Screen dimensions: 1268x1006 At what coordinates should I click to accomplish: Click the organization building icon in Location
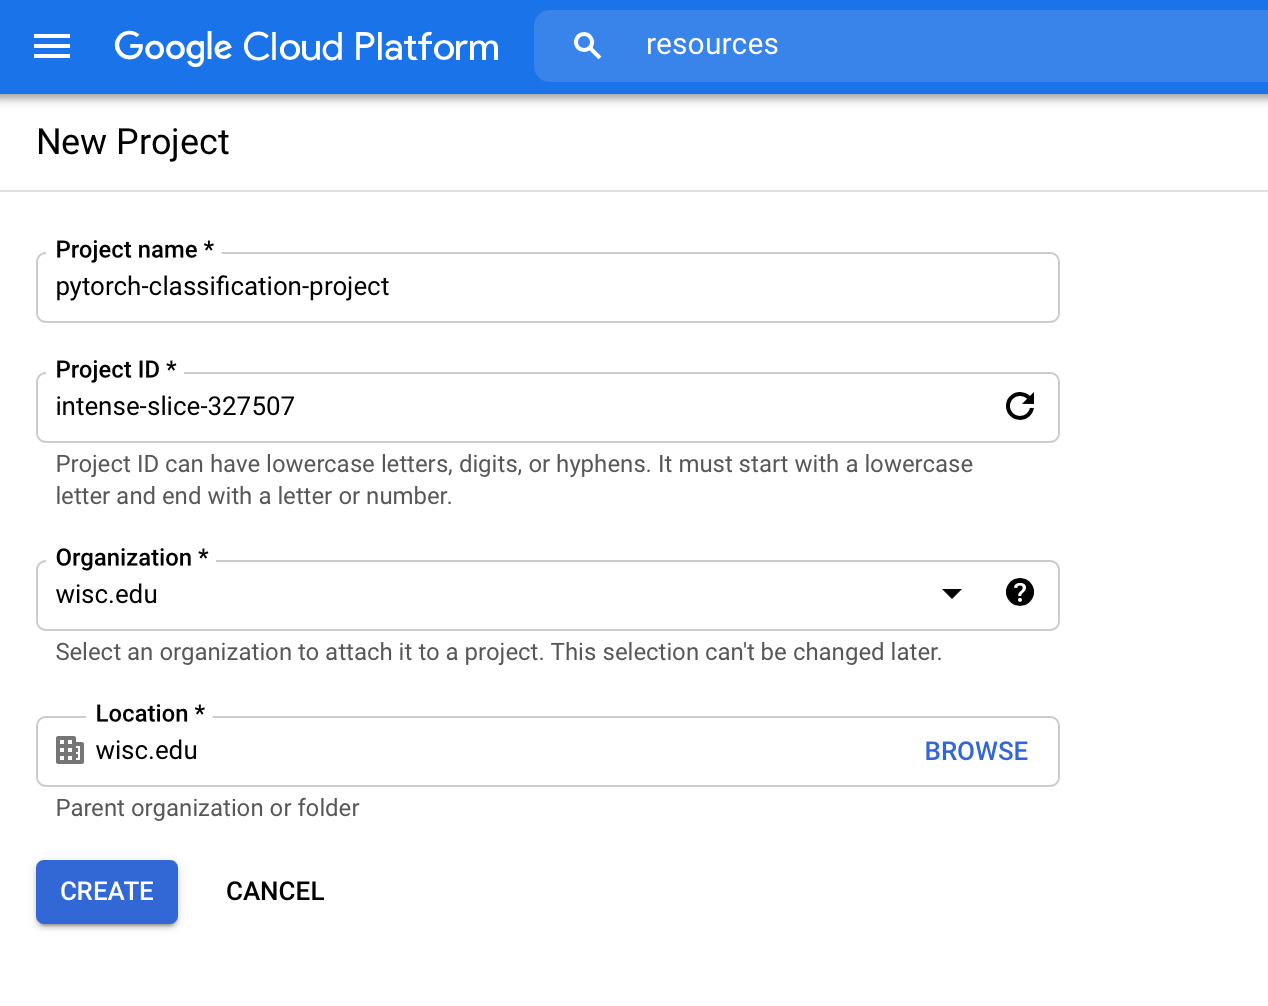(x=70, y=750)
